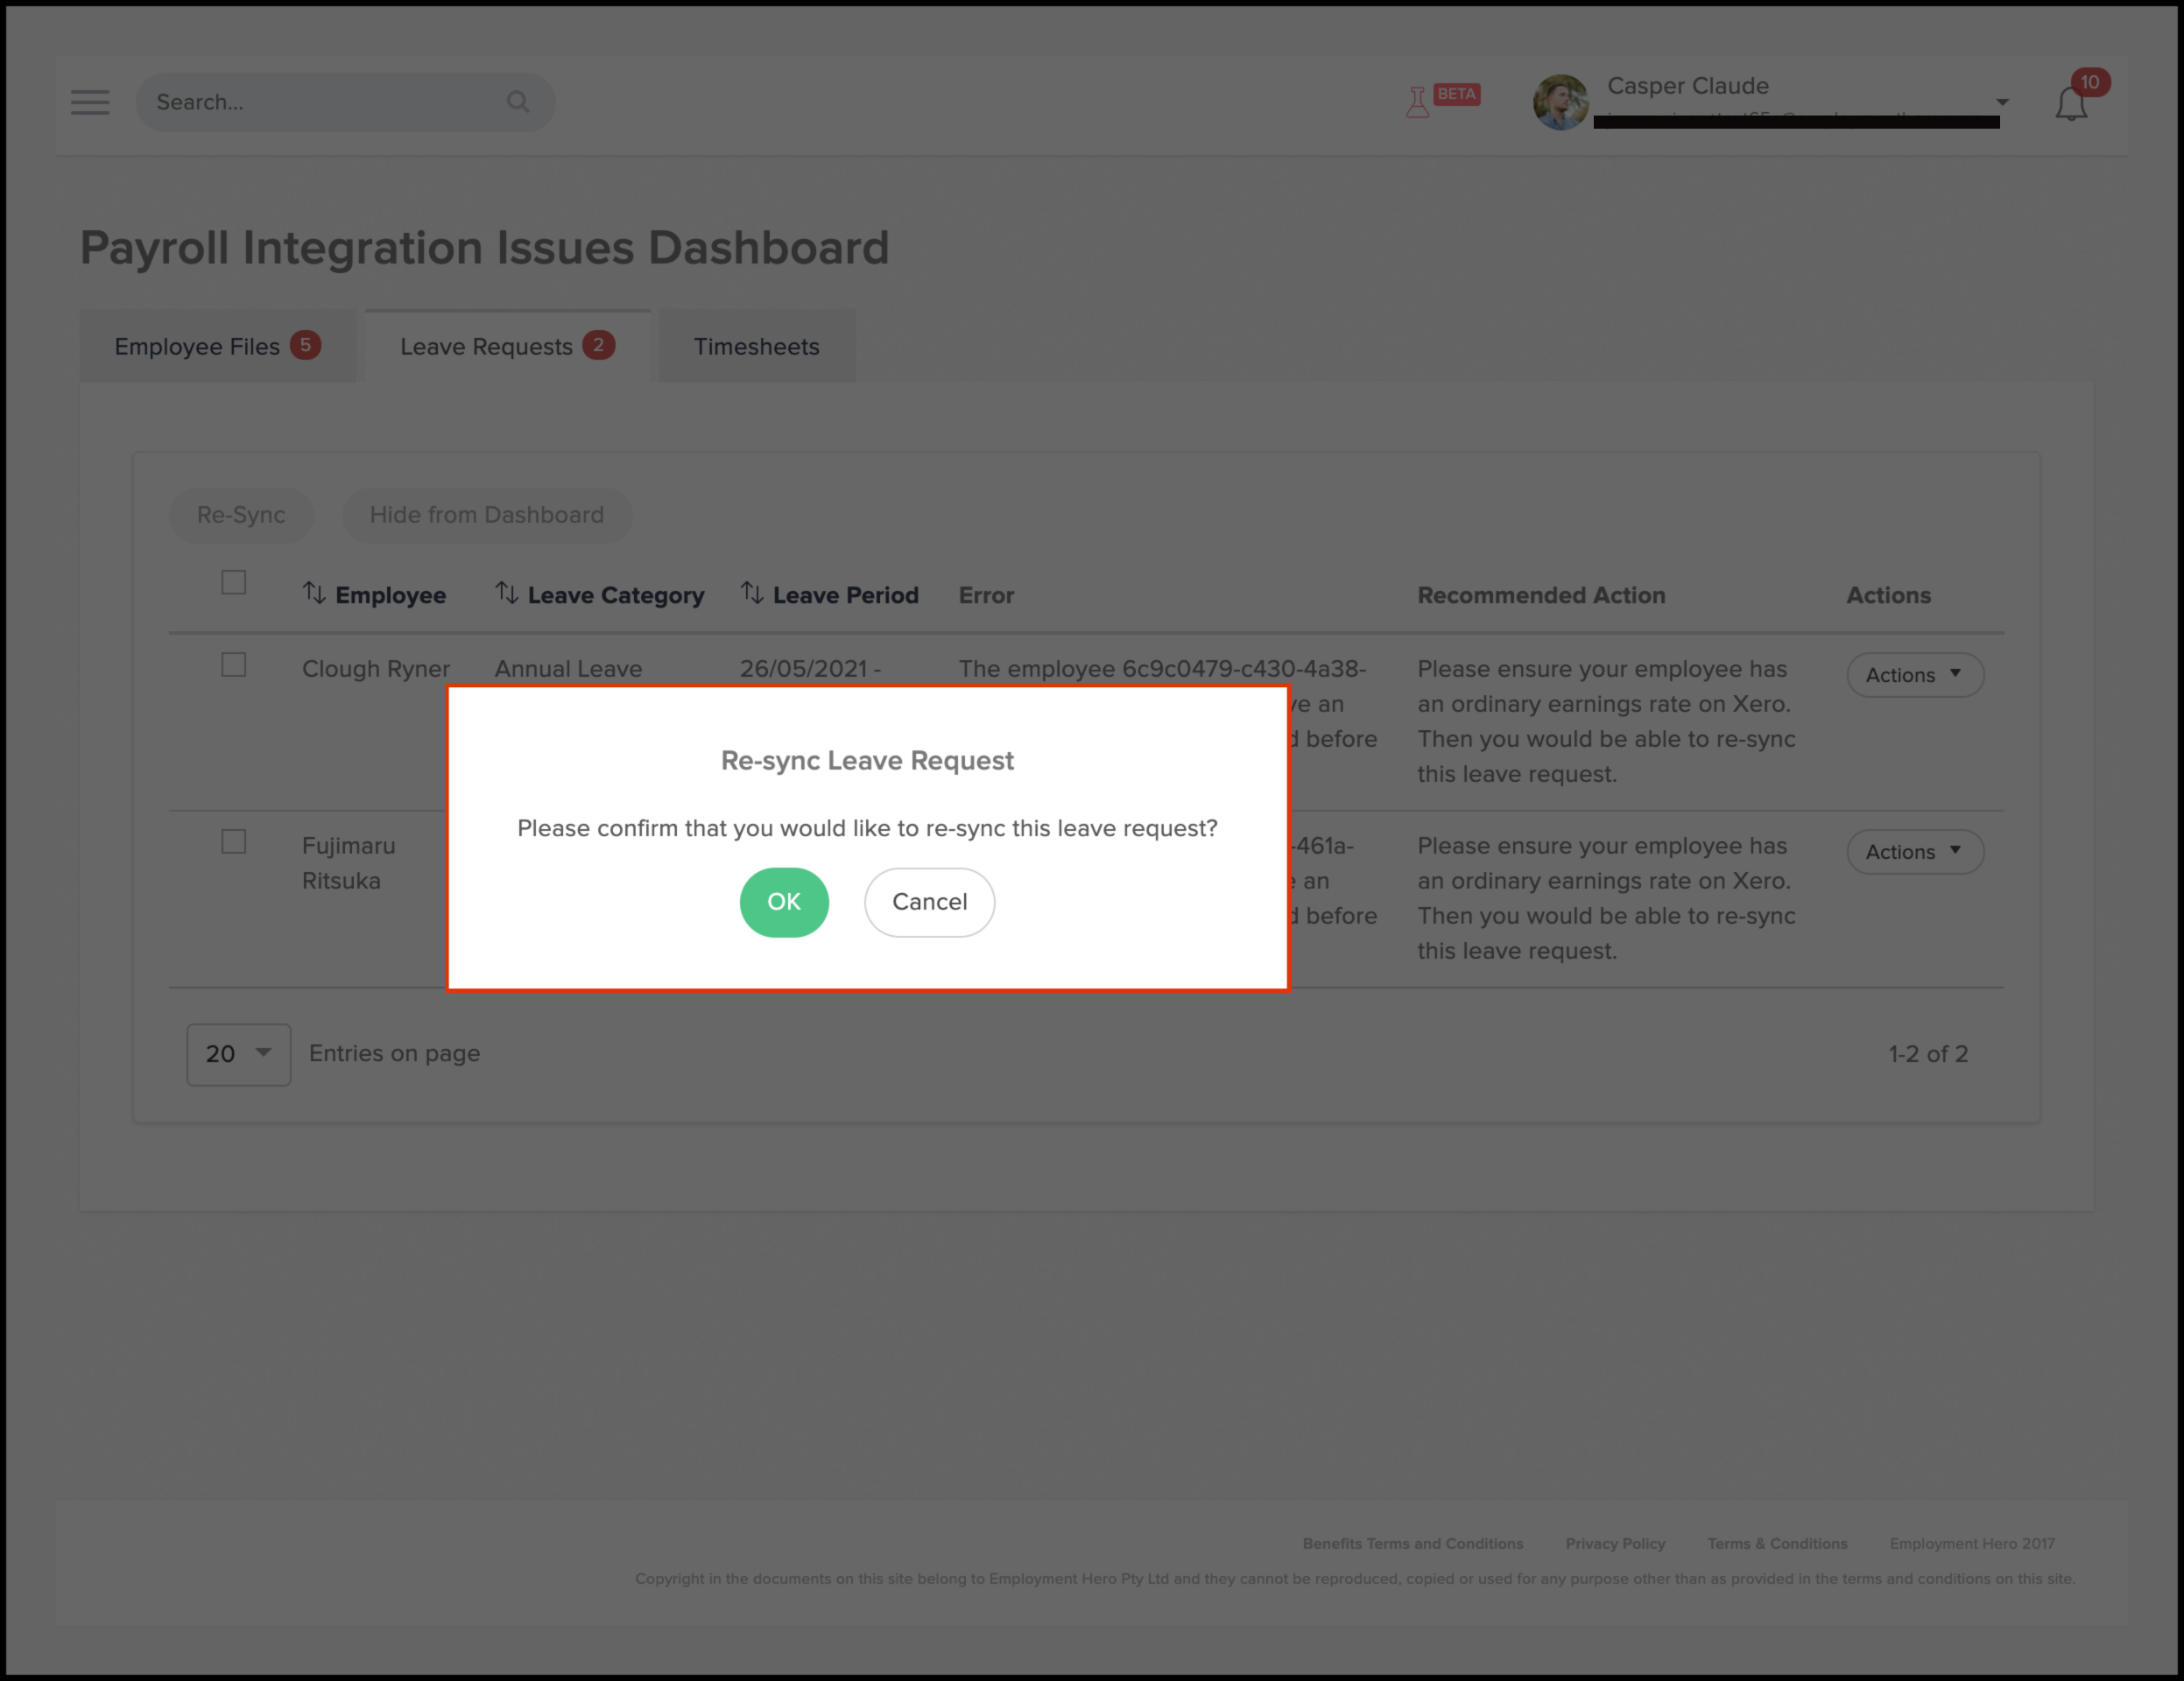
Task: Sort by Leave Period column arrows
Action: 751,594
